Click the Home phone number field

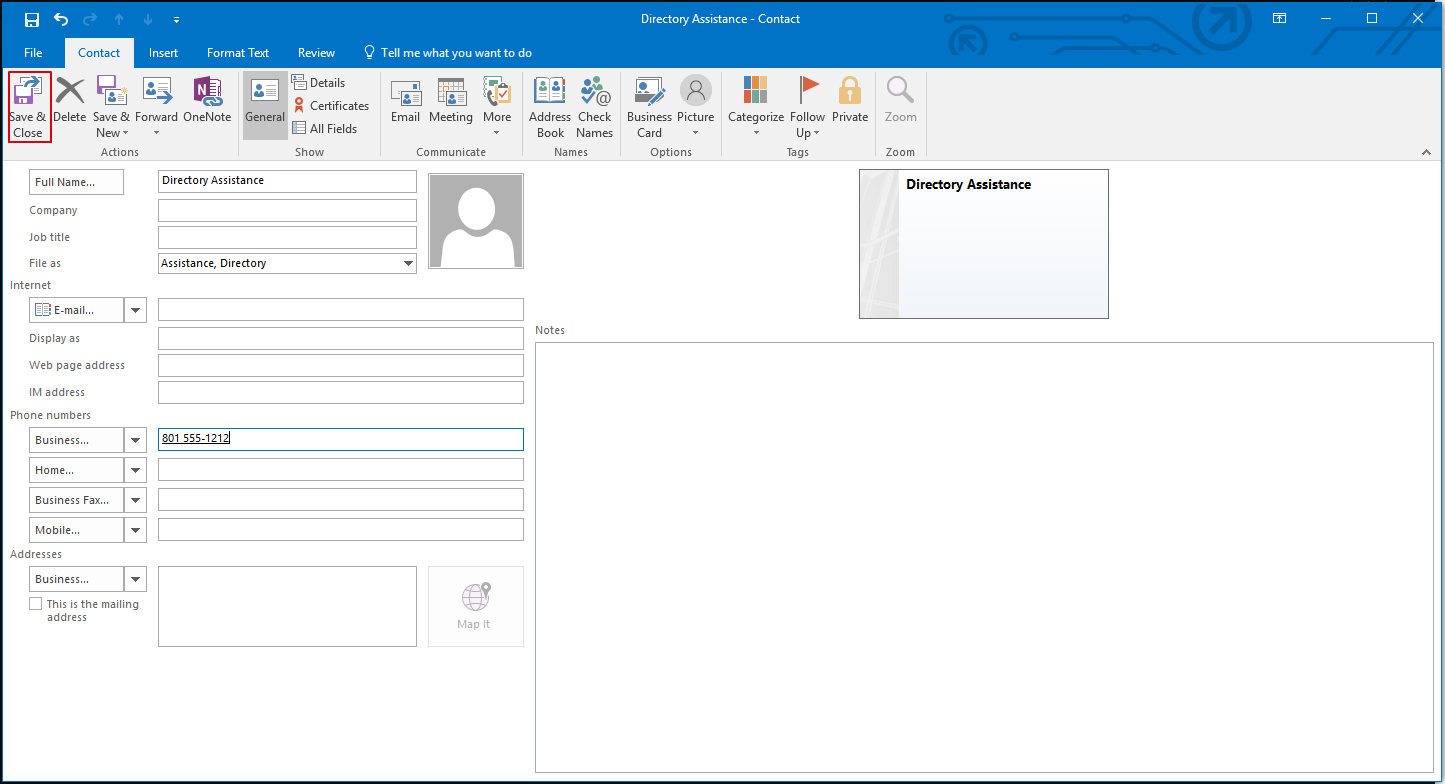(x=340, y=470)
